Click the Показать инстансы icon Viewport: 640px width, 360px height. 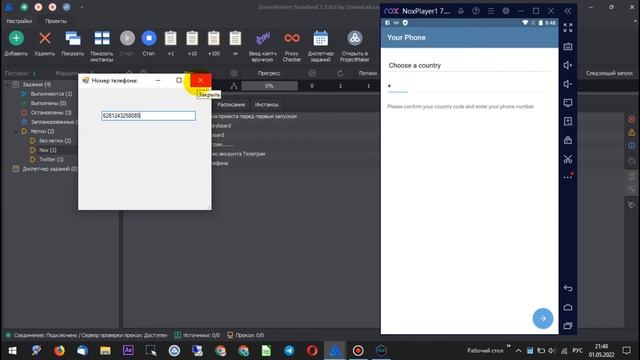pos(102,38)
